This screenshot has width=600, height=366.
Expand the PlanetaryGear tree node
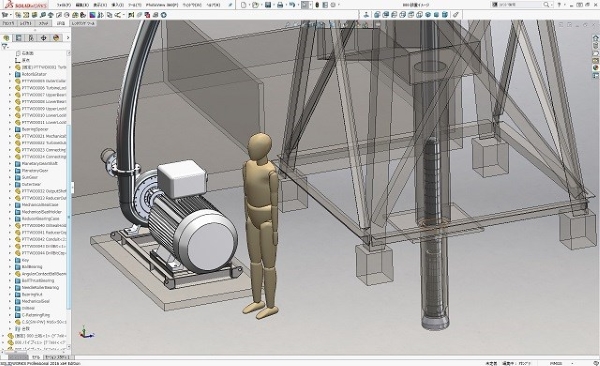10,171
